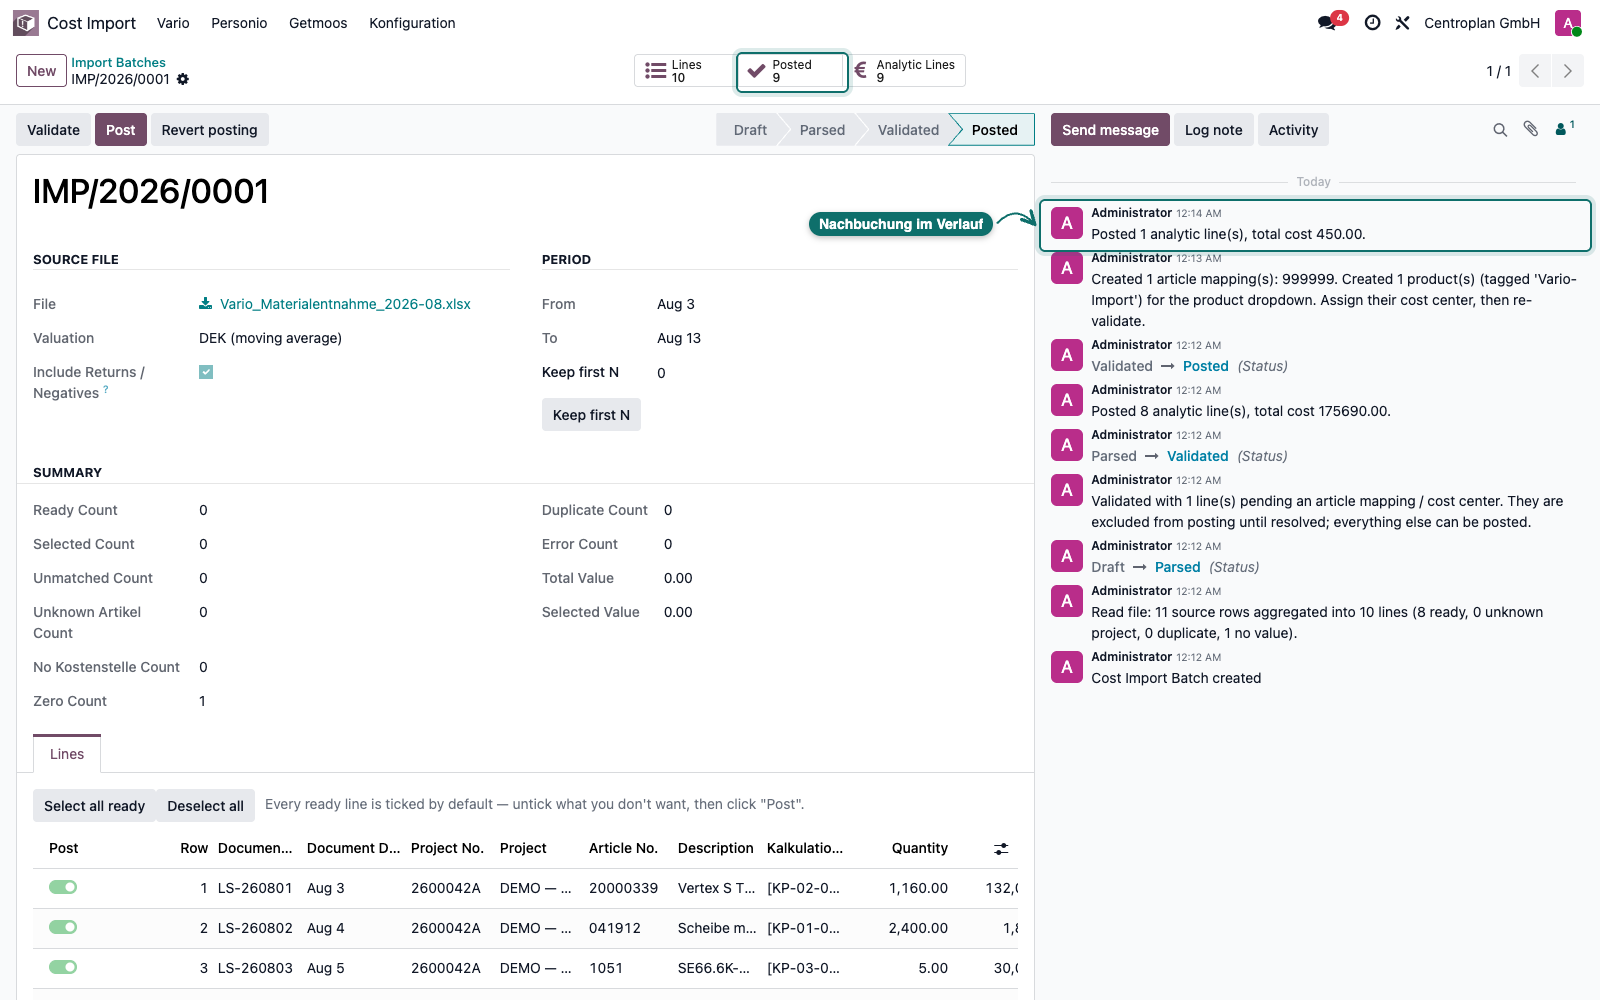Go to the next record arrow
The width and height of the screenshot is (1600, 1000).
click(1568, 71)
